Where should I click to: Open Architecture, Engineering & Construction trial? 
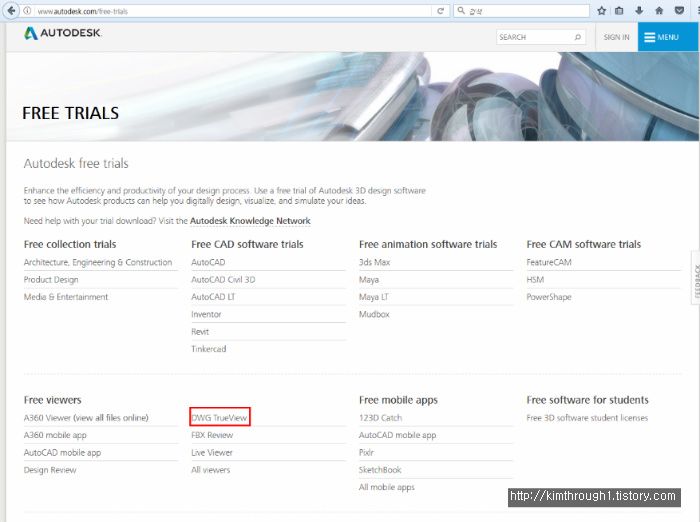[x=98, y=262]
